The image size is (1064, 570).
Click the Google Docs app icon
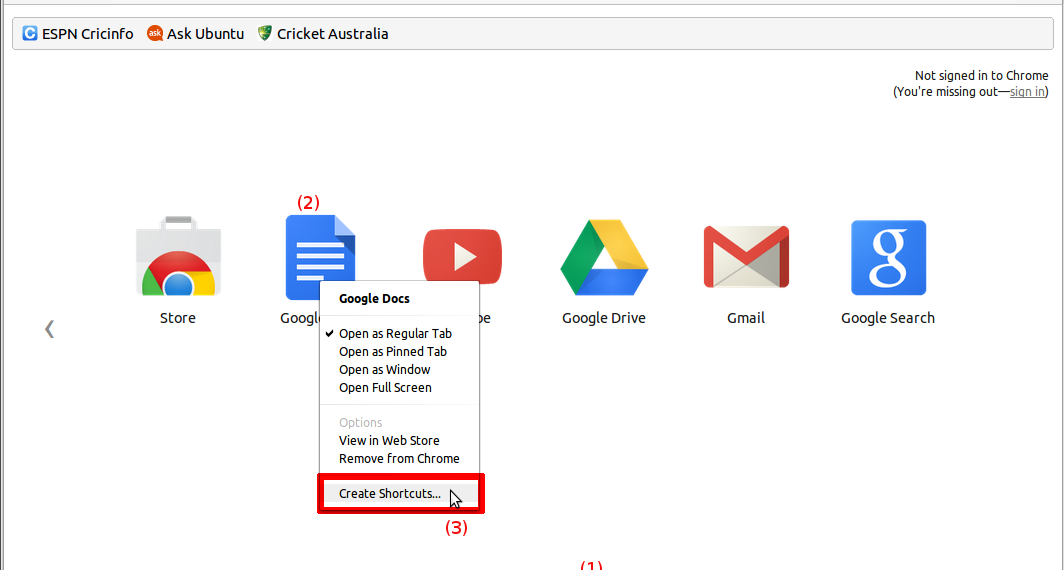(320, 256)
